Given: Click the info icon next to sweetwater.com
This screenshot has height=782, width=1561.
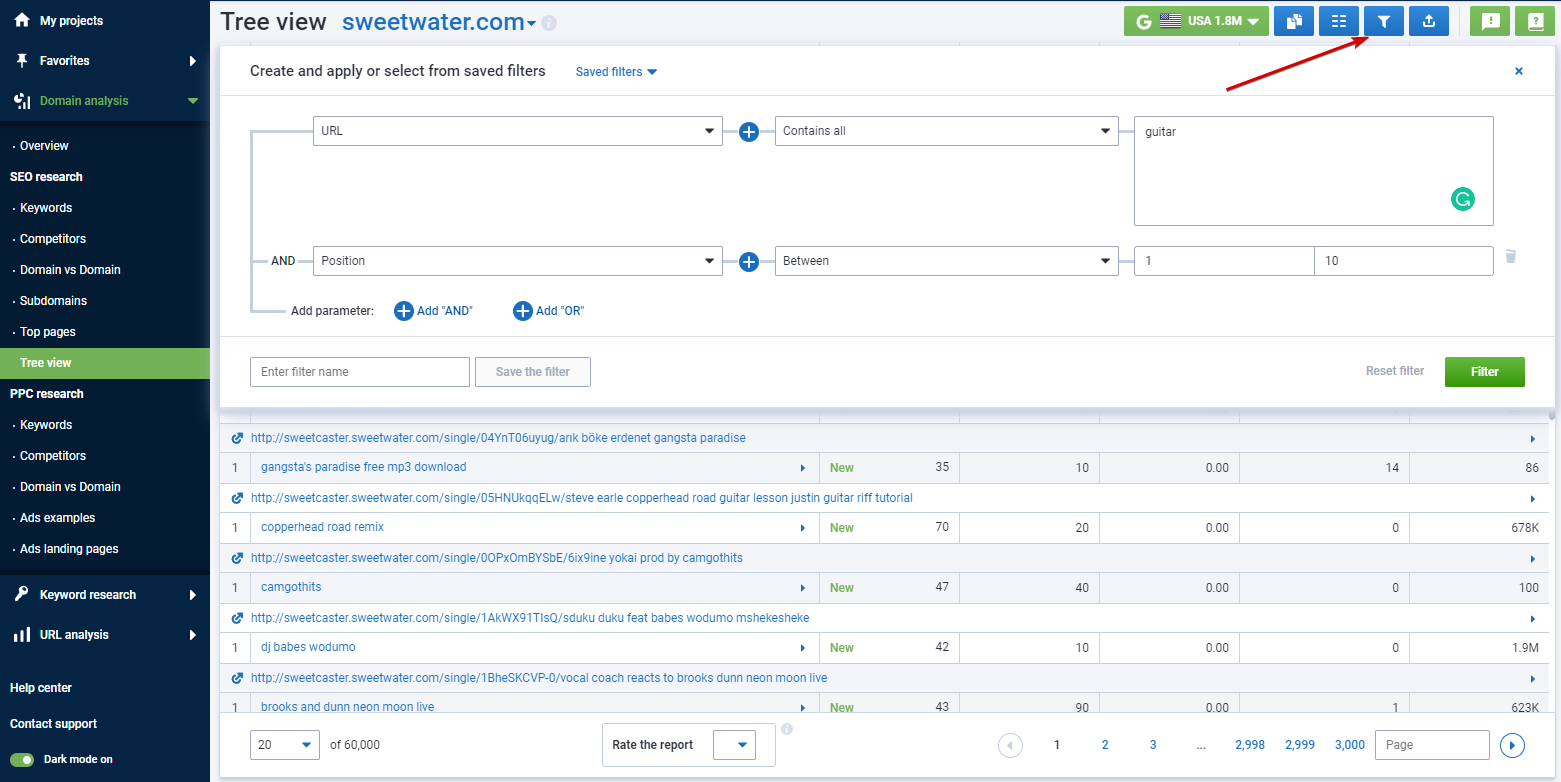Looking at the screenshot, I should point(549,23).
